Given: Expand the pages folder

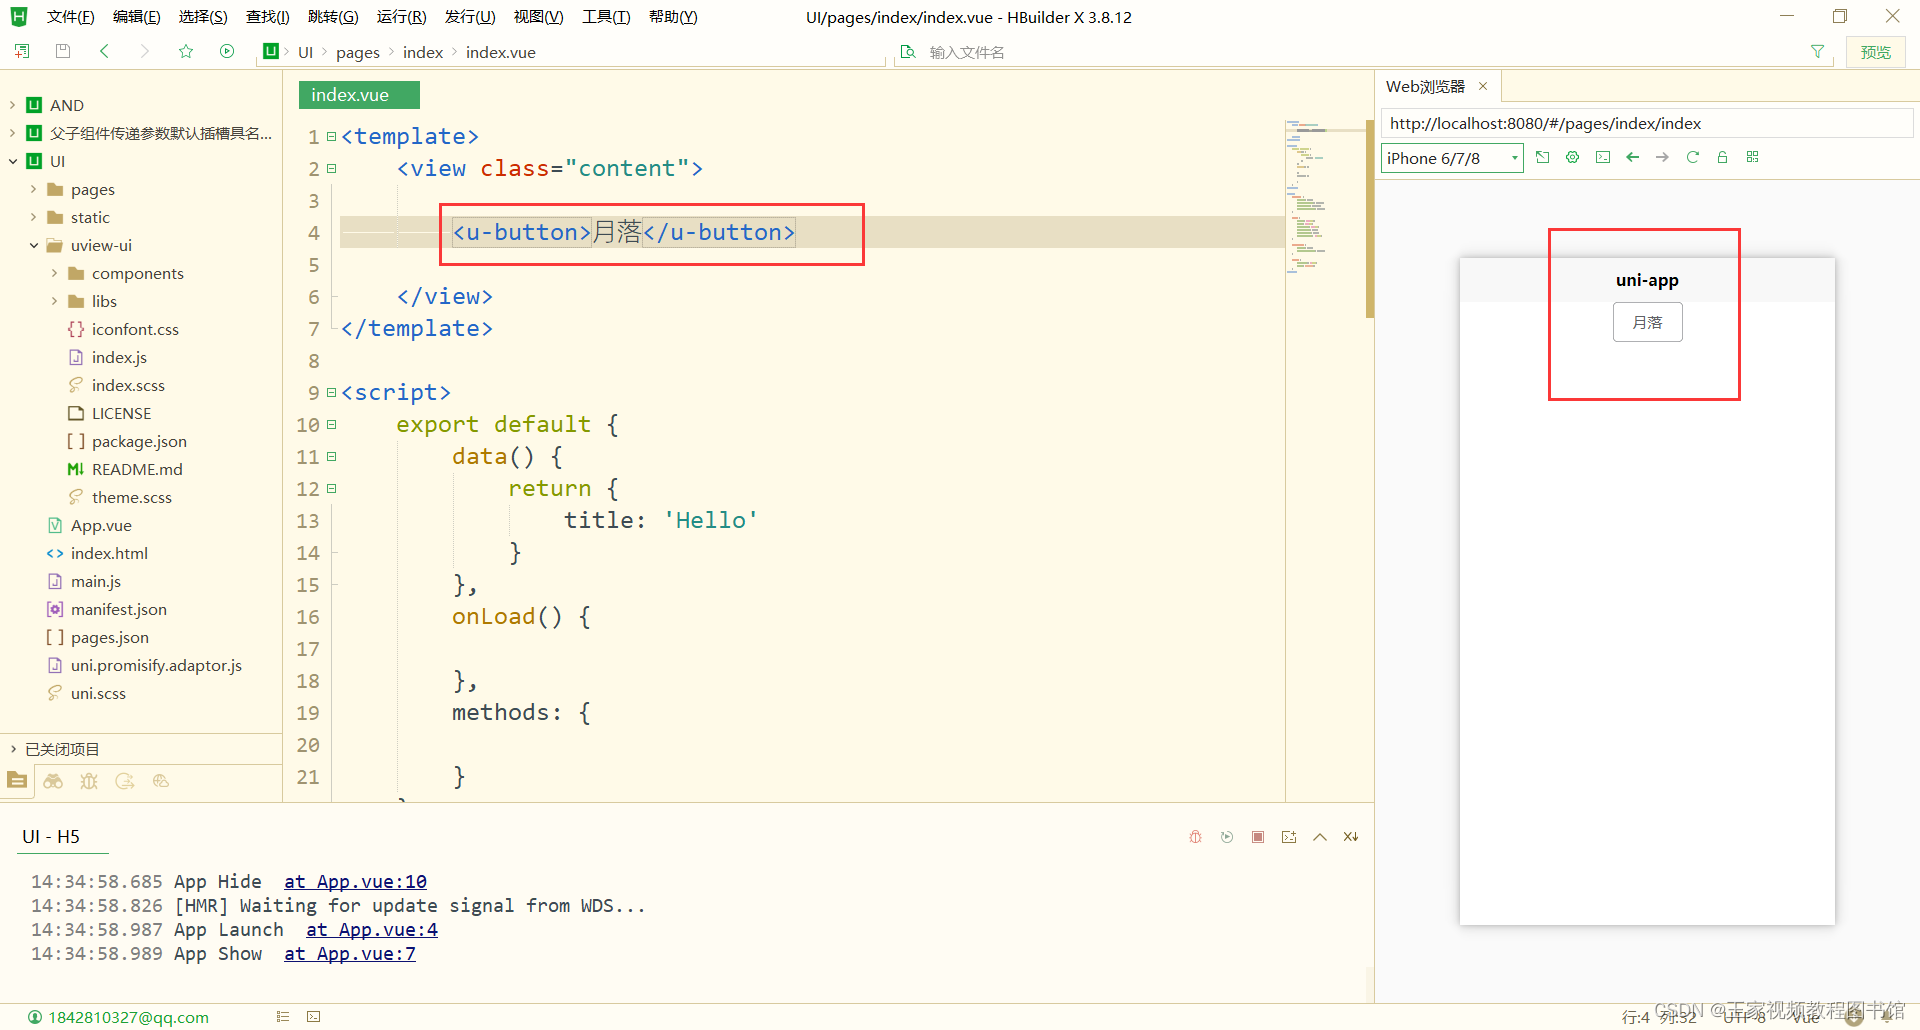Looking at the screenshot, I should coord(33,189).
